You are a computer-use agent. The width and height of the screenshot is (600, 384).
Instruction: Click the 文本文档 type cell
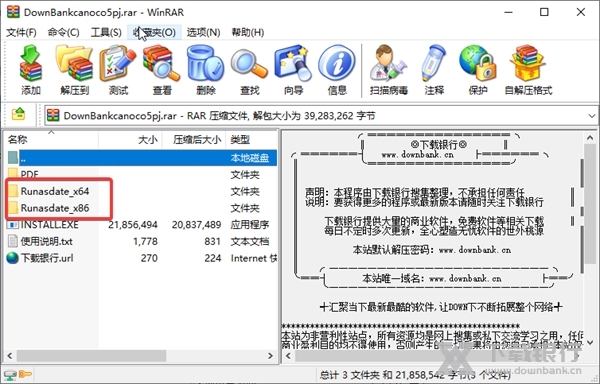tap(250, 241)
